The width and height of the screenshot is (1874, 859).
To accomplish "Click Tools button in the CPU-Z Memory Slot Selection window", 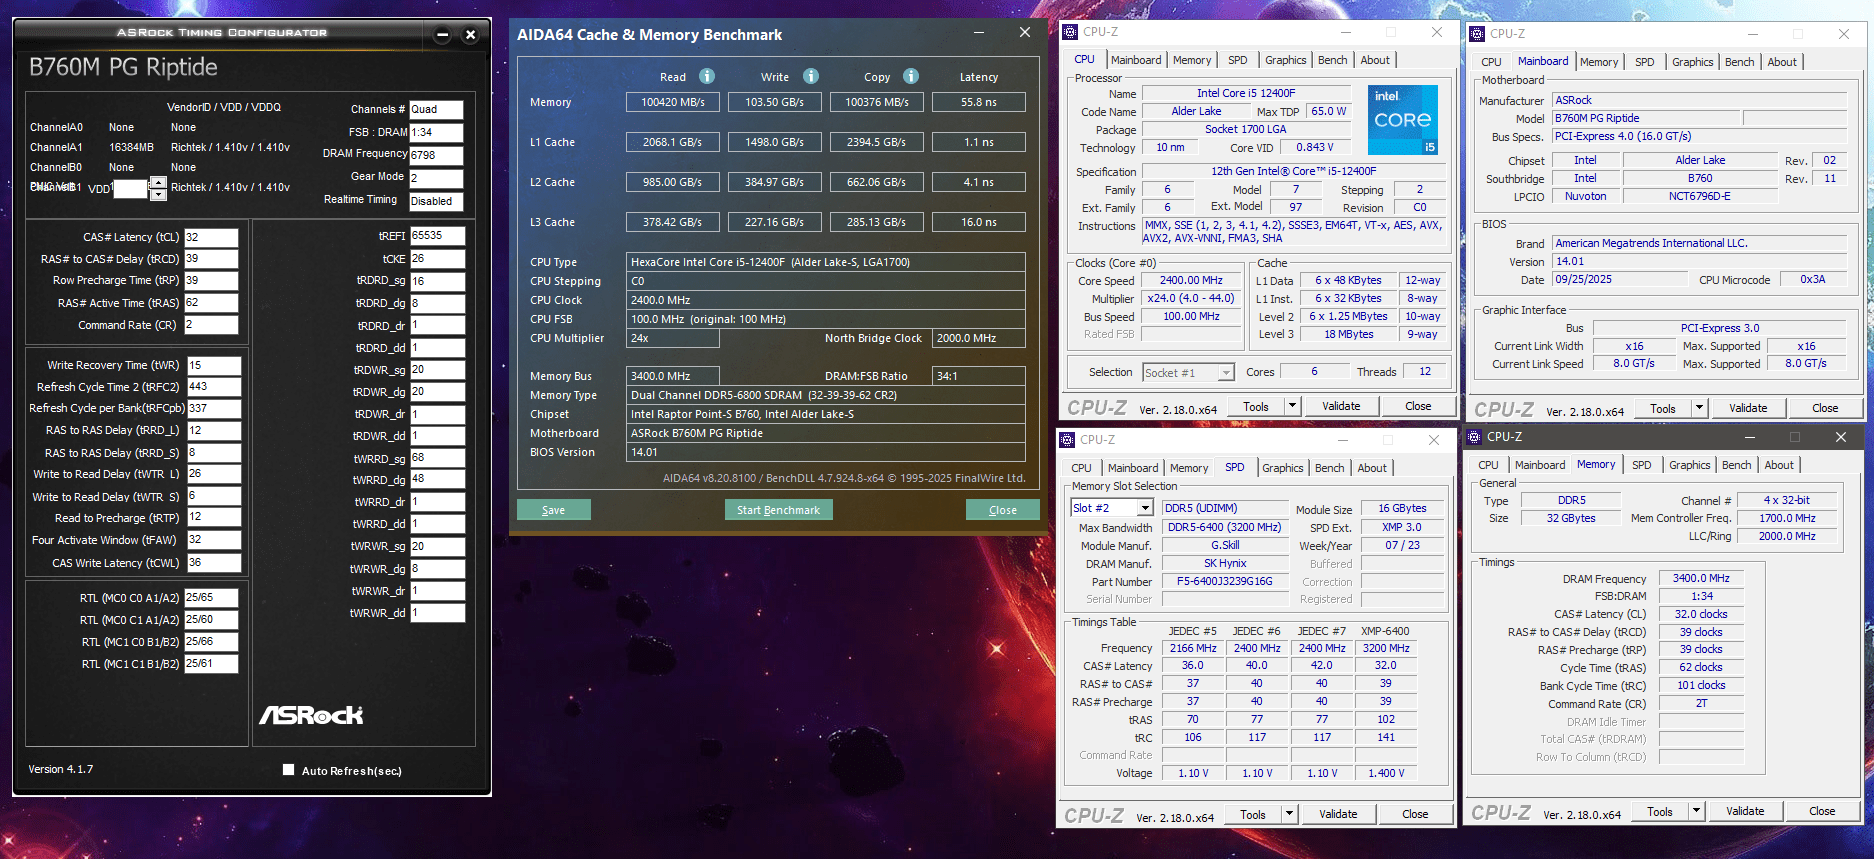I will click(1253, 814).
